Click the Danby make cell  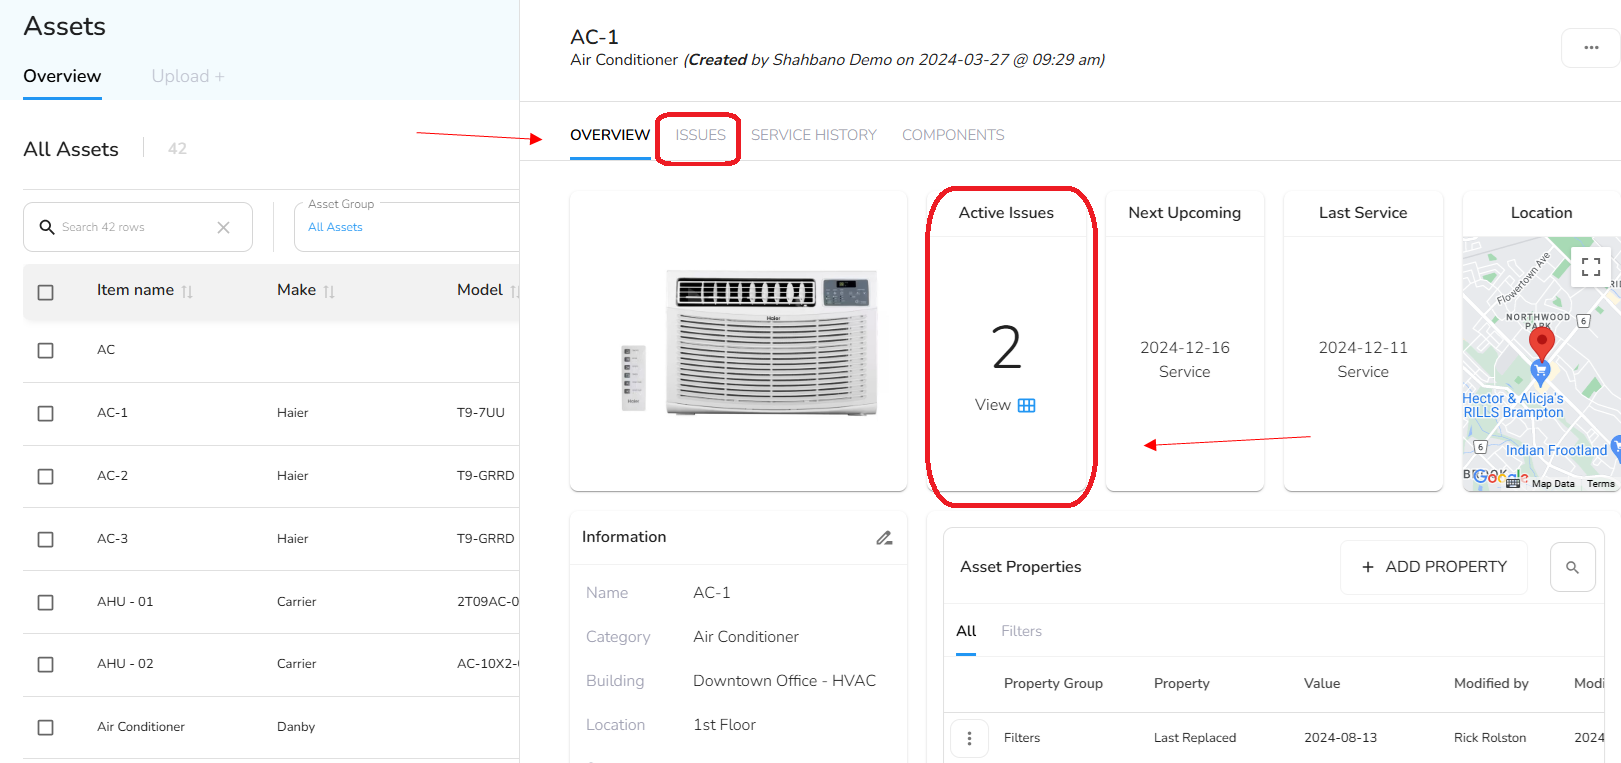[x=296, y=727]
